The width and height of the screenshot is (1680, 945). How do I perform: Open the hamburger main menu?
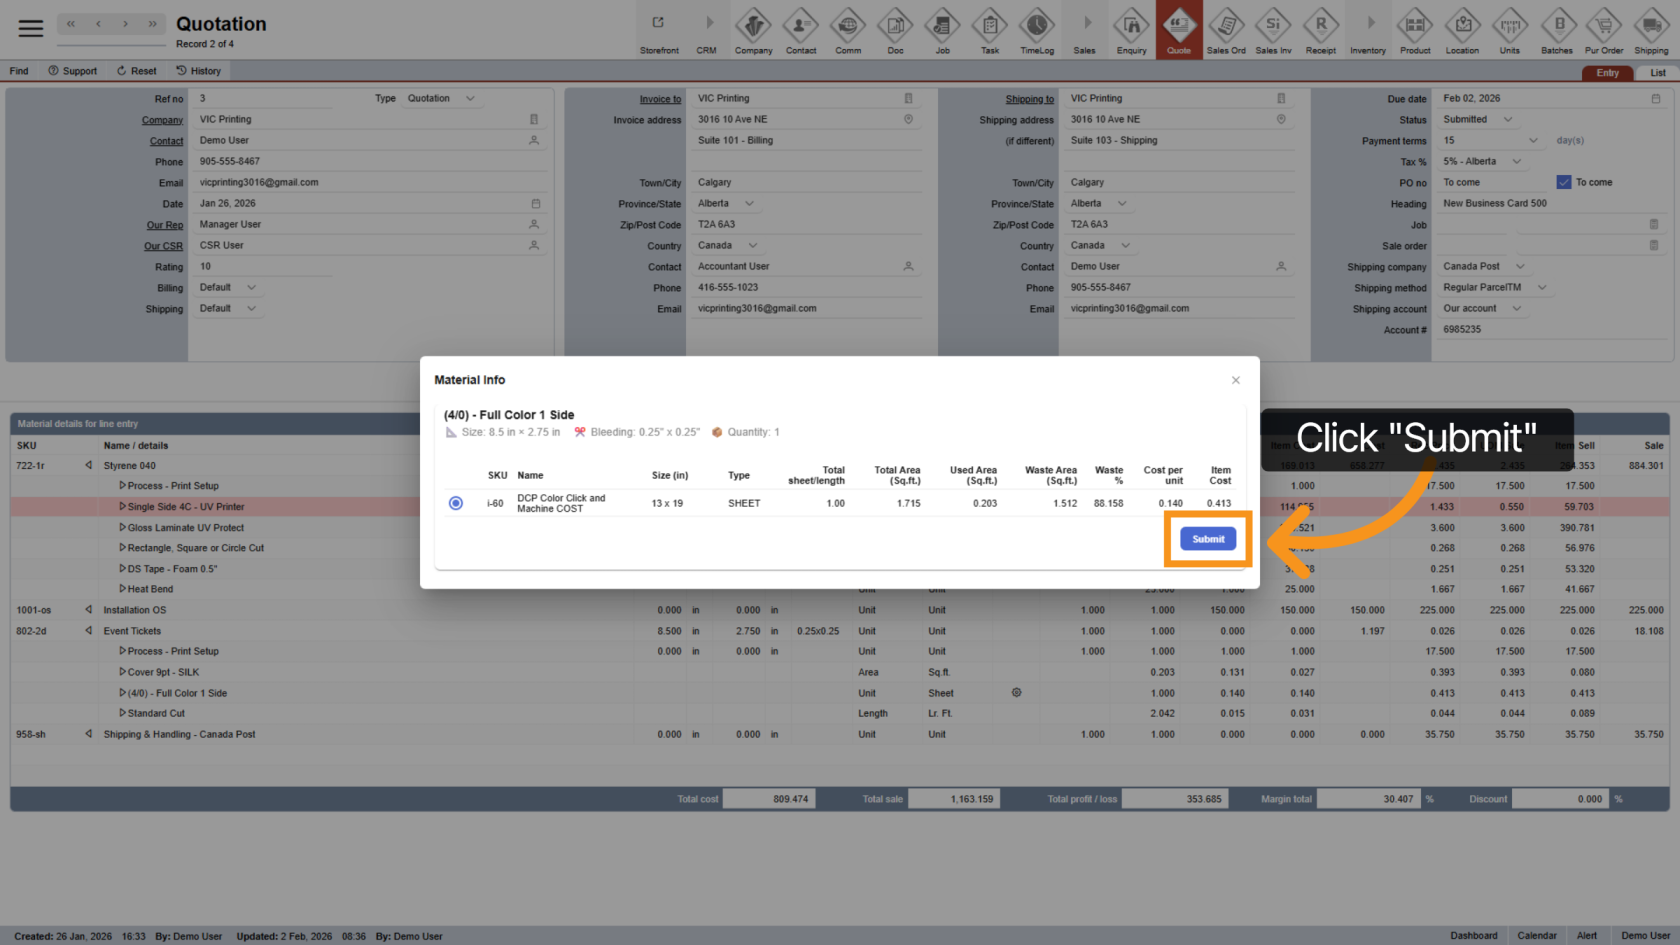[x=31, y=28]
